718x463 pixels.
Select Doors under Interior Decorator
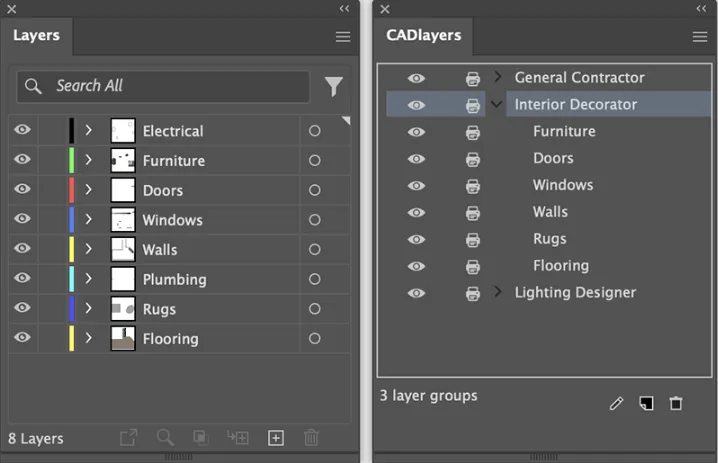(553, 158)
